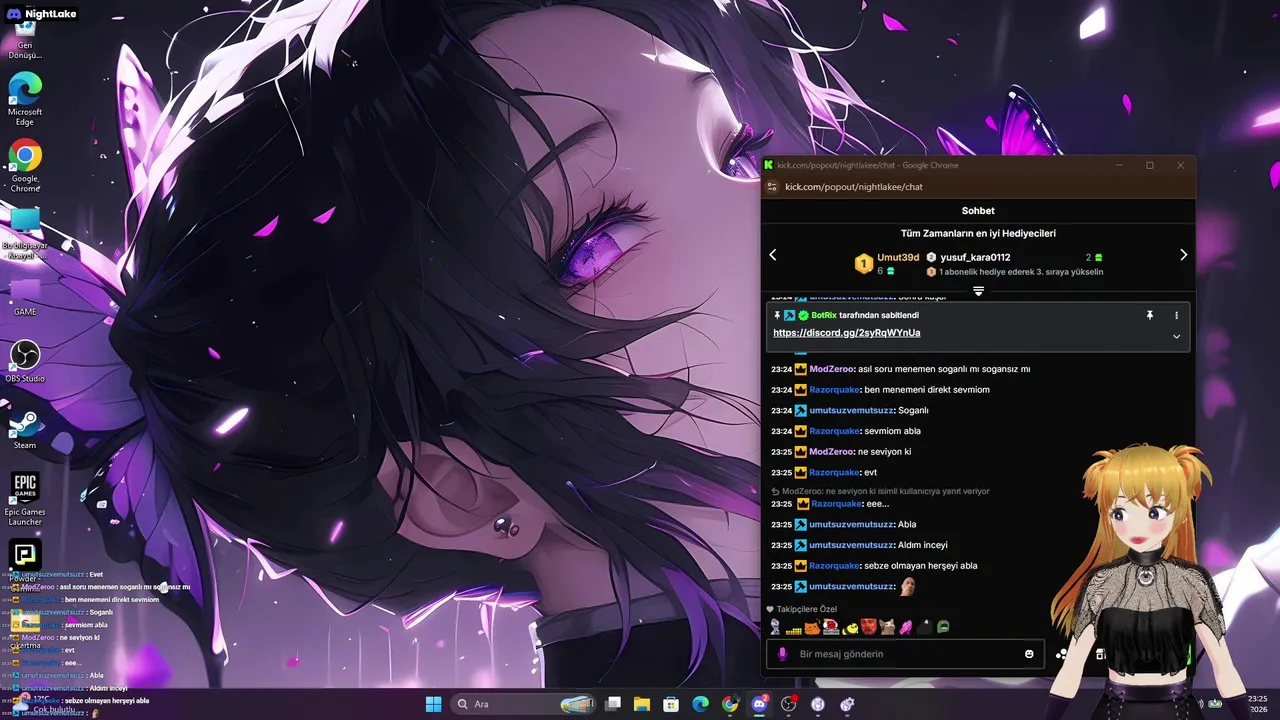Open Microsoft Store on the taskbar

[x=672, y=704]
